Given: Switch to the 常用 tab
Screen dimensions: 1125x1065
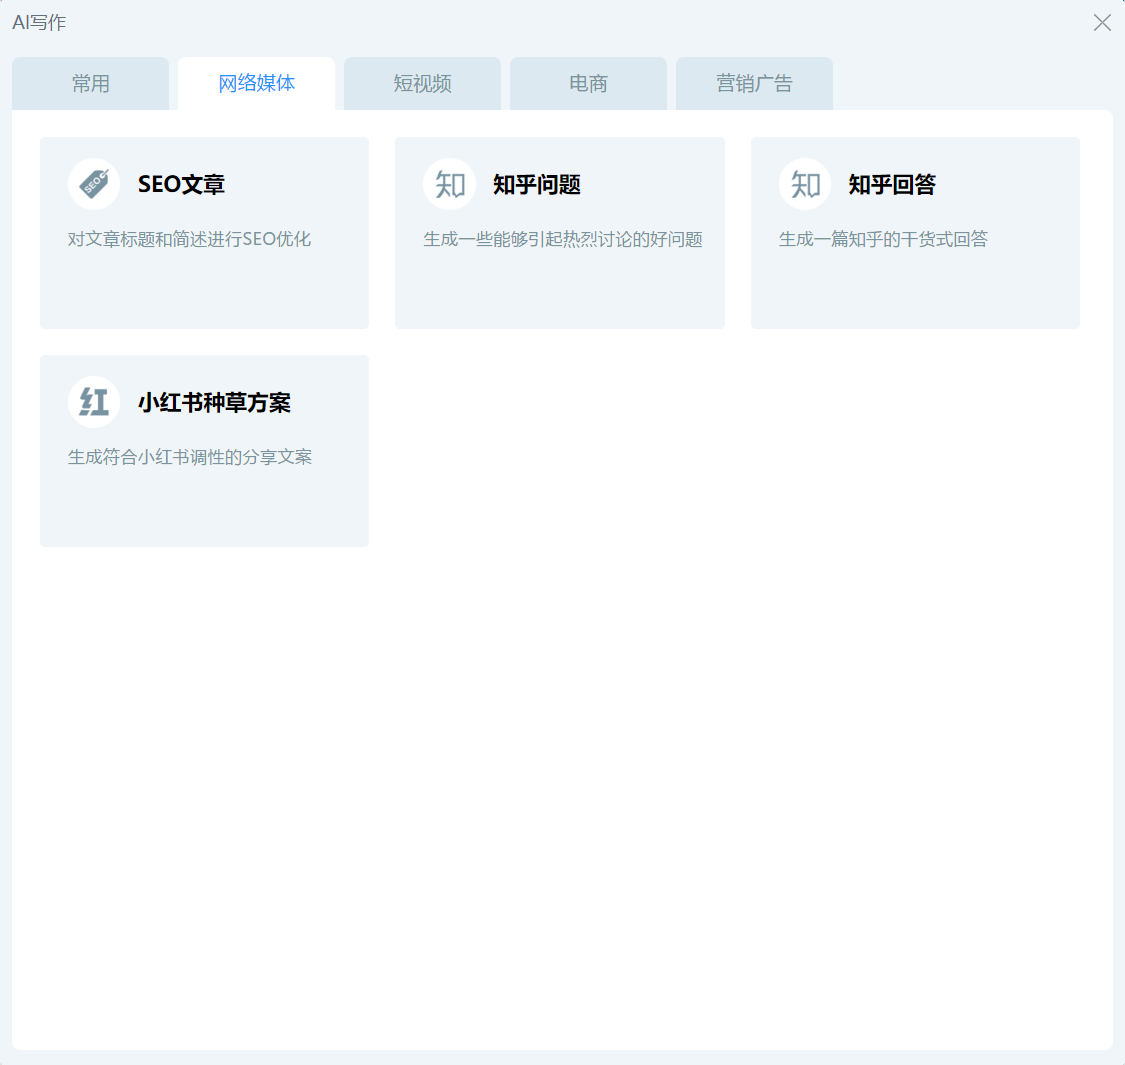Looking at the screenshot, I should point(90,84).
